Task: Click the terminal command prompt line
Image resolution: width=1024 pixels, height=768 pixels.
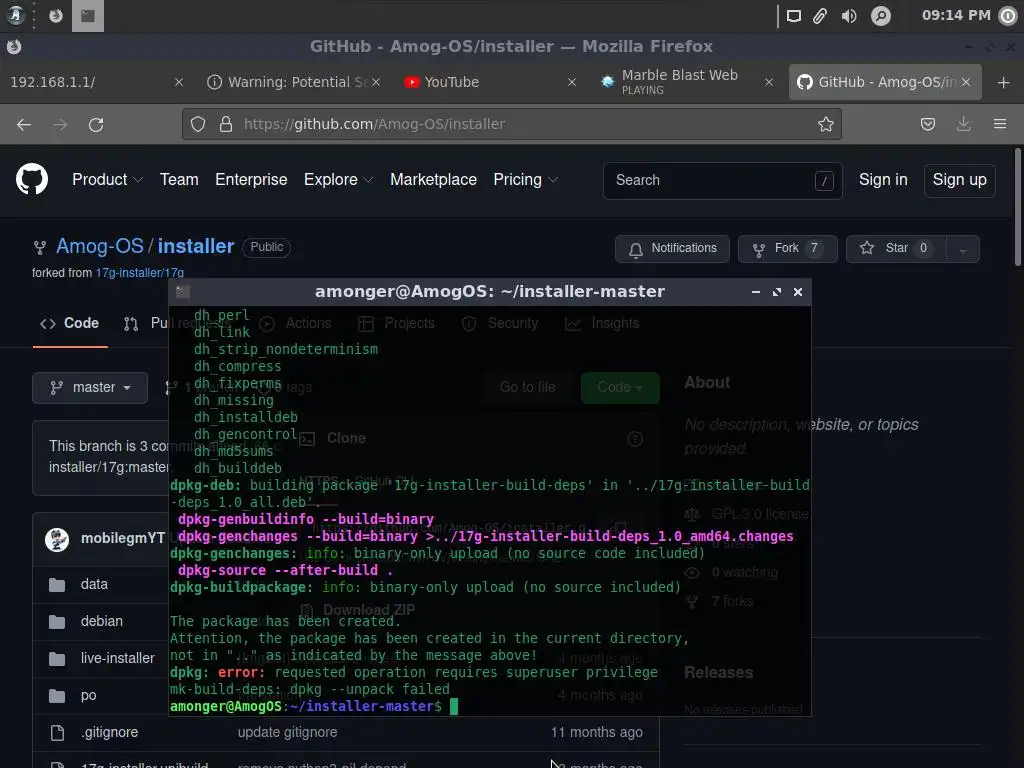Action: point(313,707)
